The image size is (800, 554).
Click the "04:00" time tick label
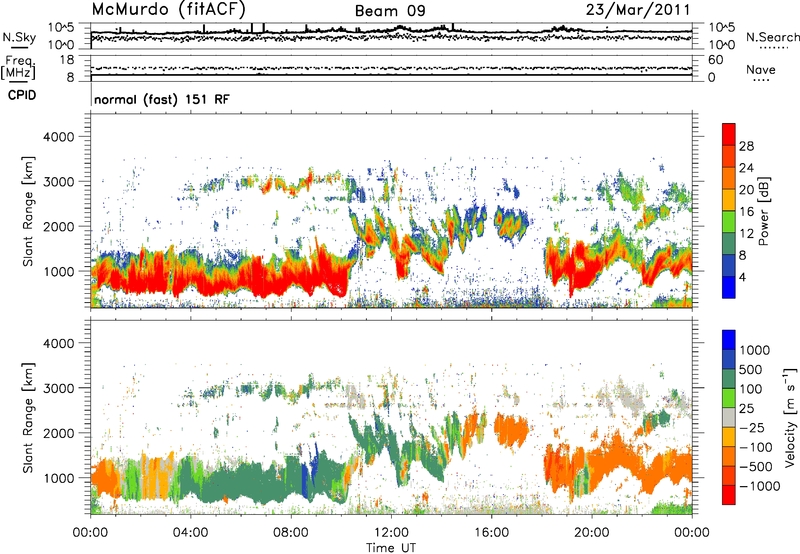[x=190, y=533]
